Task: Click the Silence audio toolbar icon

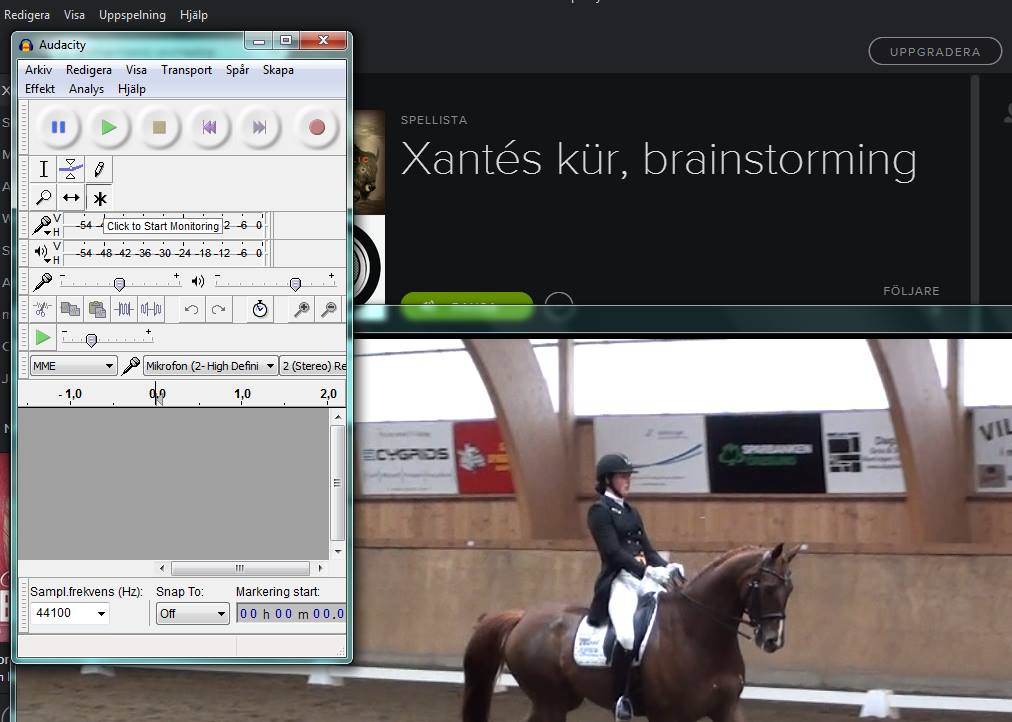Action: click(x=151, y=310)
